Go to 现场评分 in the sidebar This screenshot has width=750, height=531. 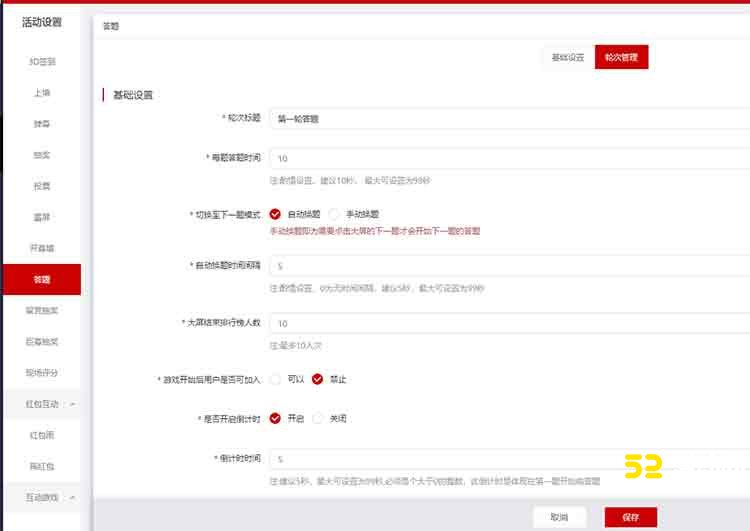42,373
